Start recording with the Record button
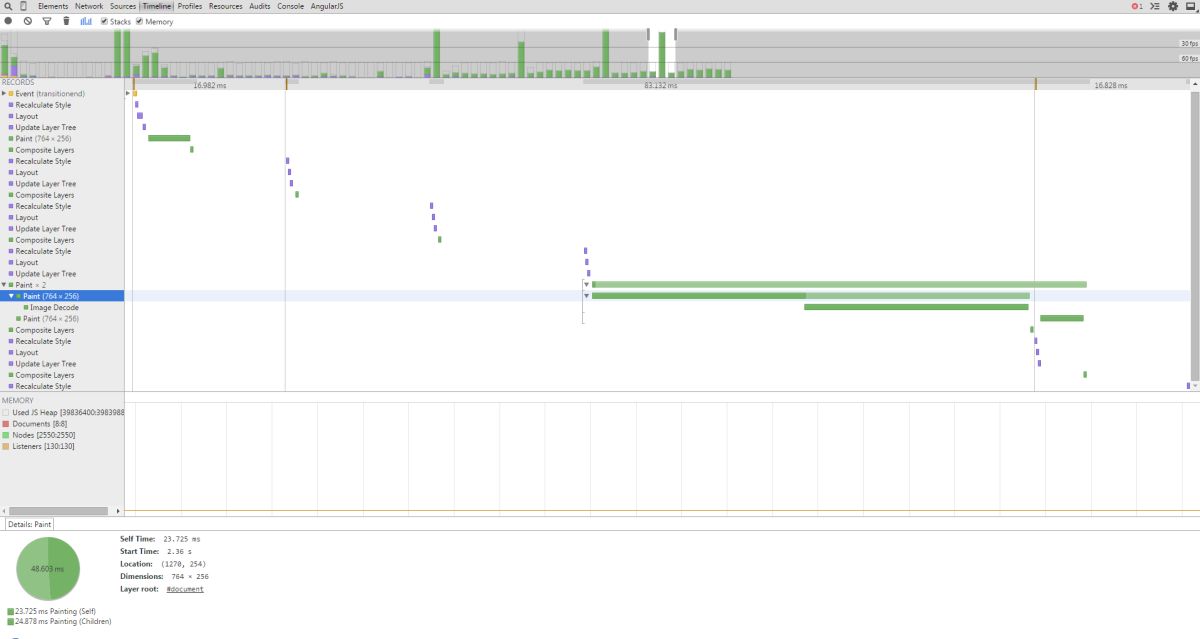The image size is (1200, 639). click(8, 21)
